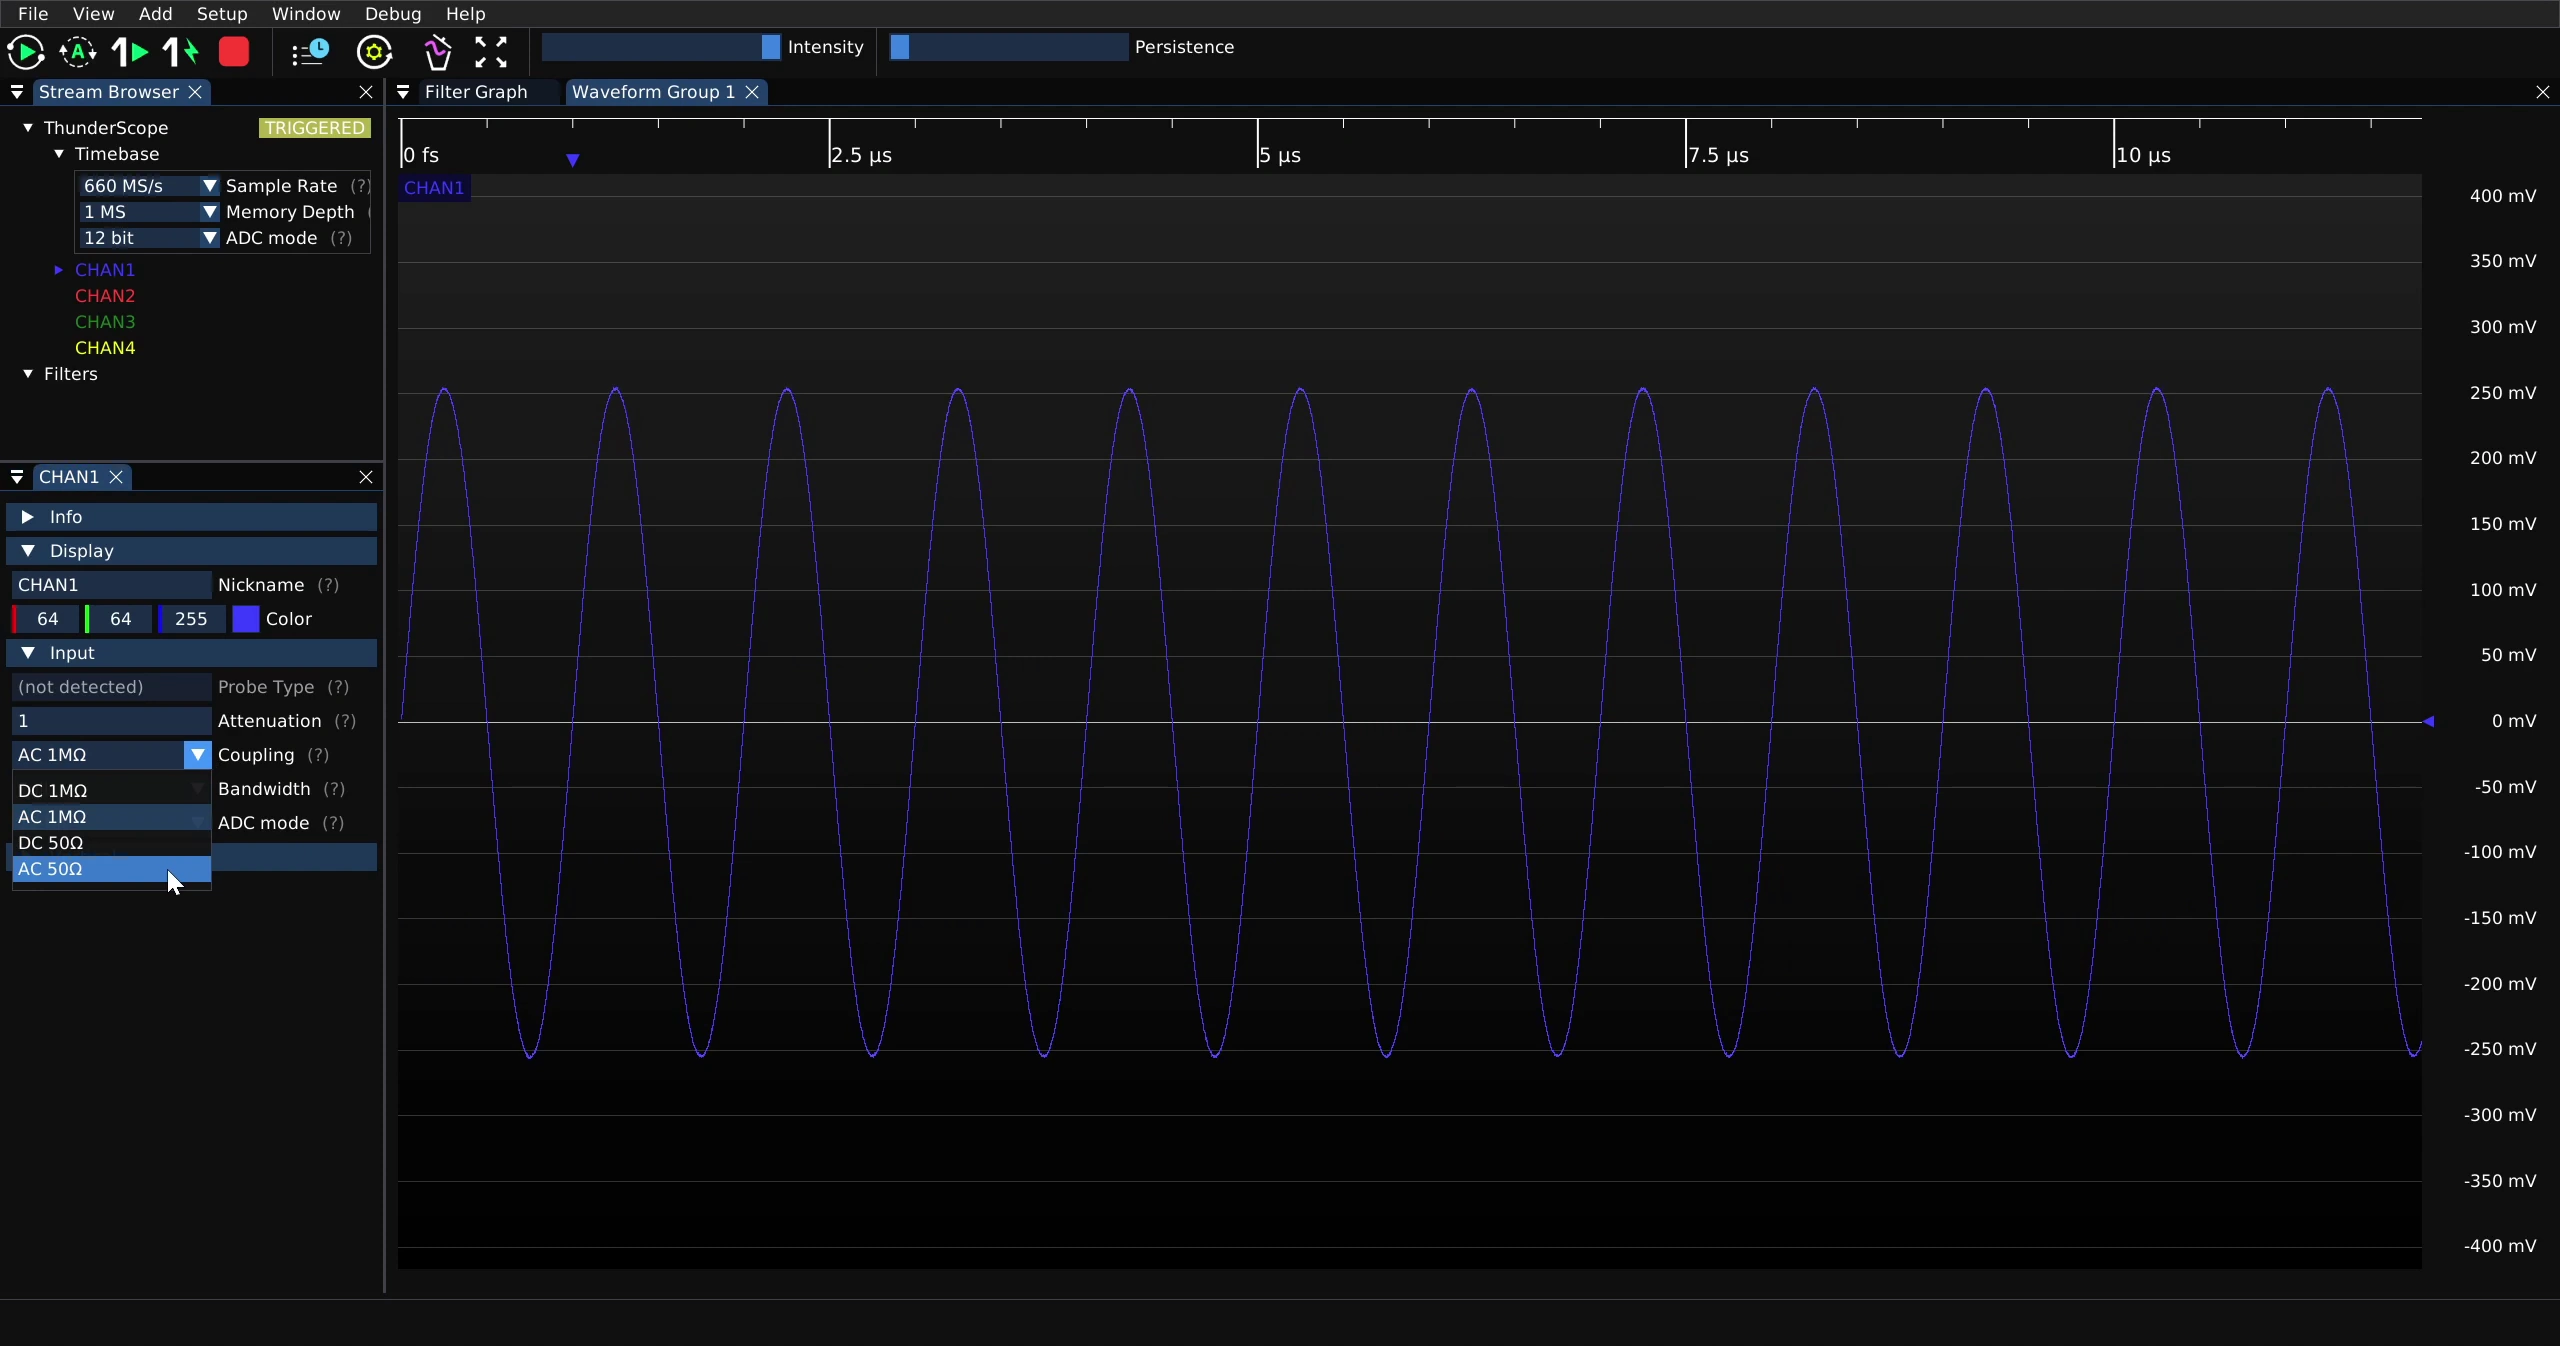Stop acquisition with the red square button
Screen dimensions: 2560x1346
[234, 52]
